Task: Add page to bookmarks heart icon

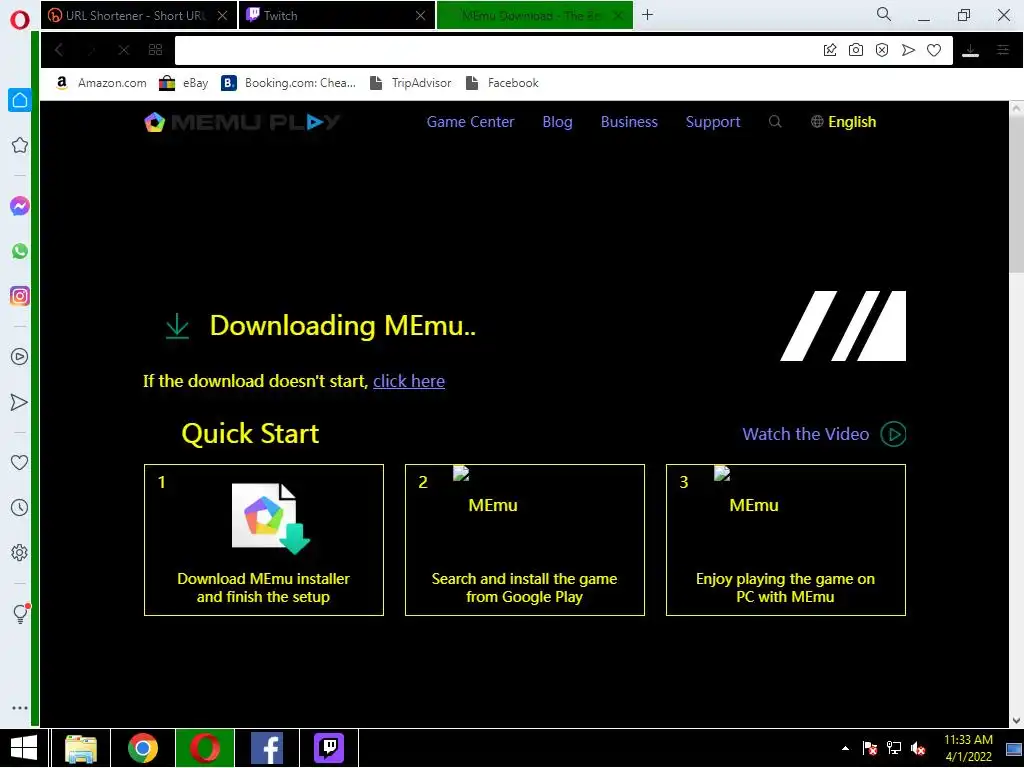Action: pyautogui.click(x=934, y=50)
